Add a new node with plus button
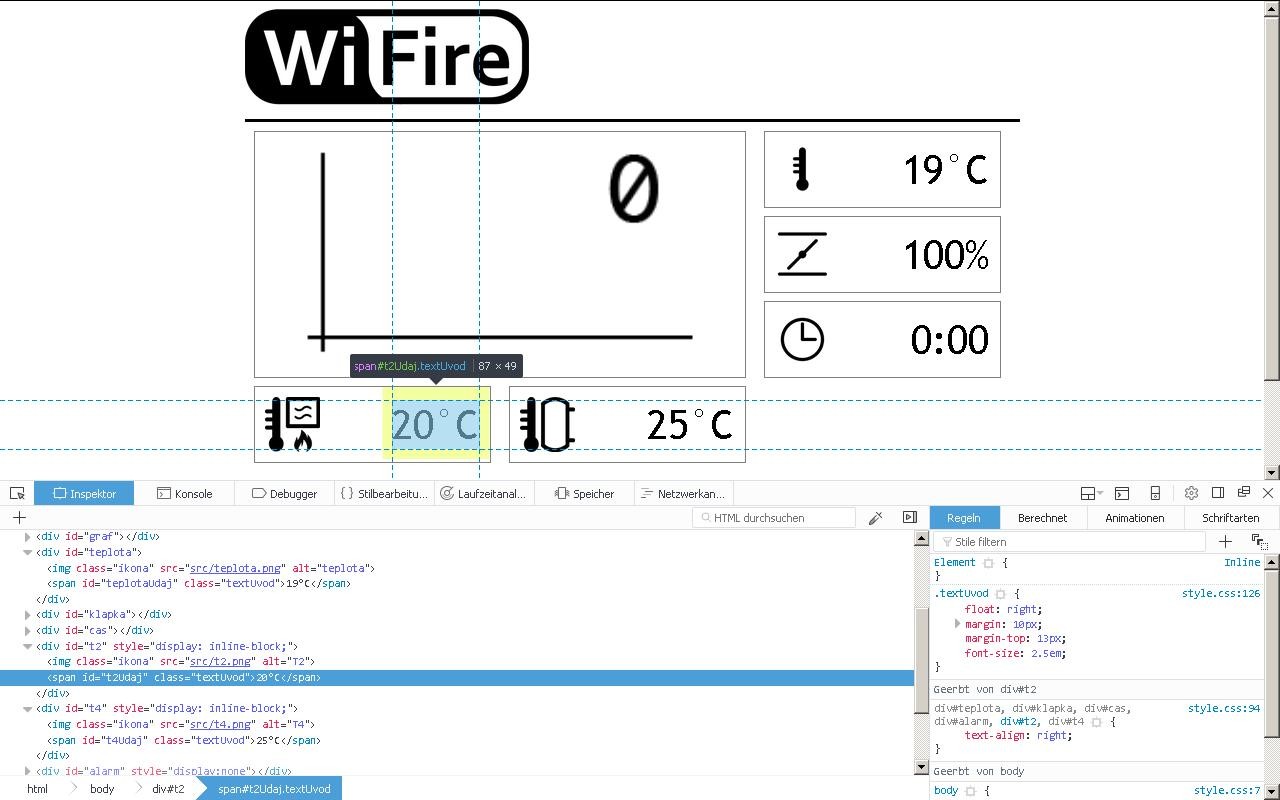This screenshot has width=1280, height=800. (19, 517)
